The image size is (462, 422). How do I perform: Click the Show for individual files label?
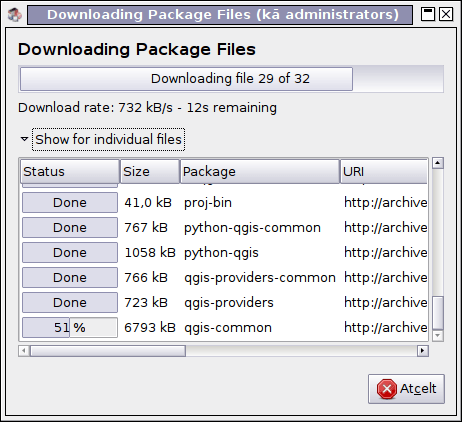point(108,139)
